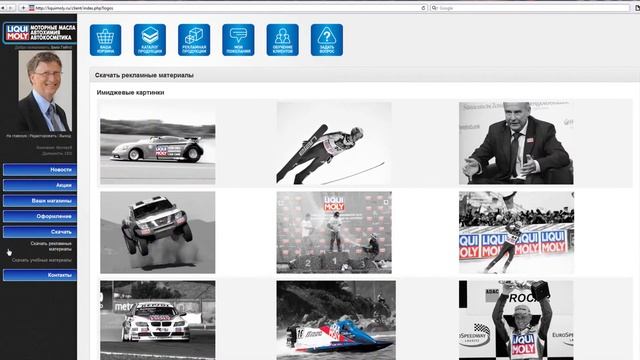Open the client training (Обучение клиентов) icon
The height and width of the screenshot is (360, 640).
(x=282, y=40)
